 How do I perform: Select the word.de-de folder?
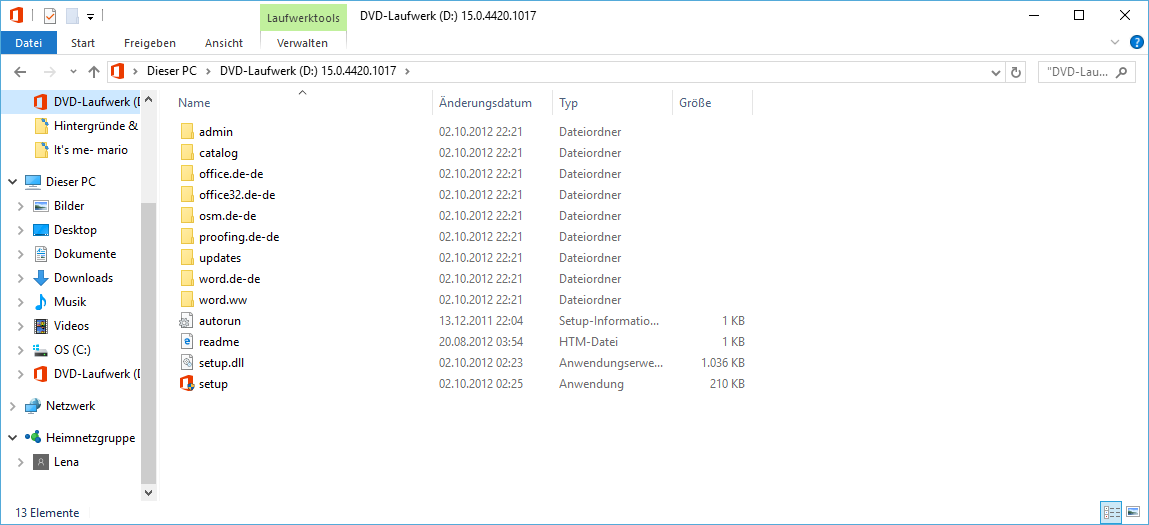pos(221,279)
